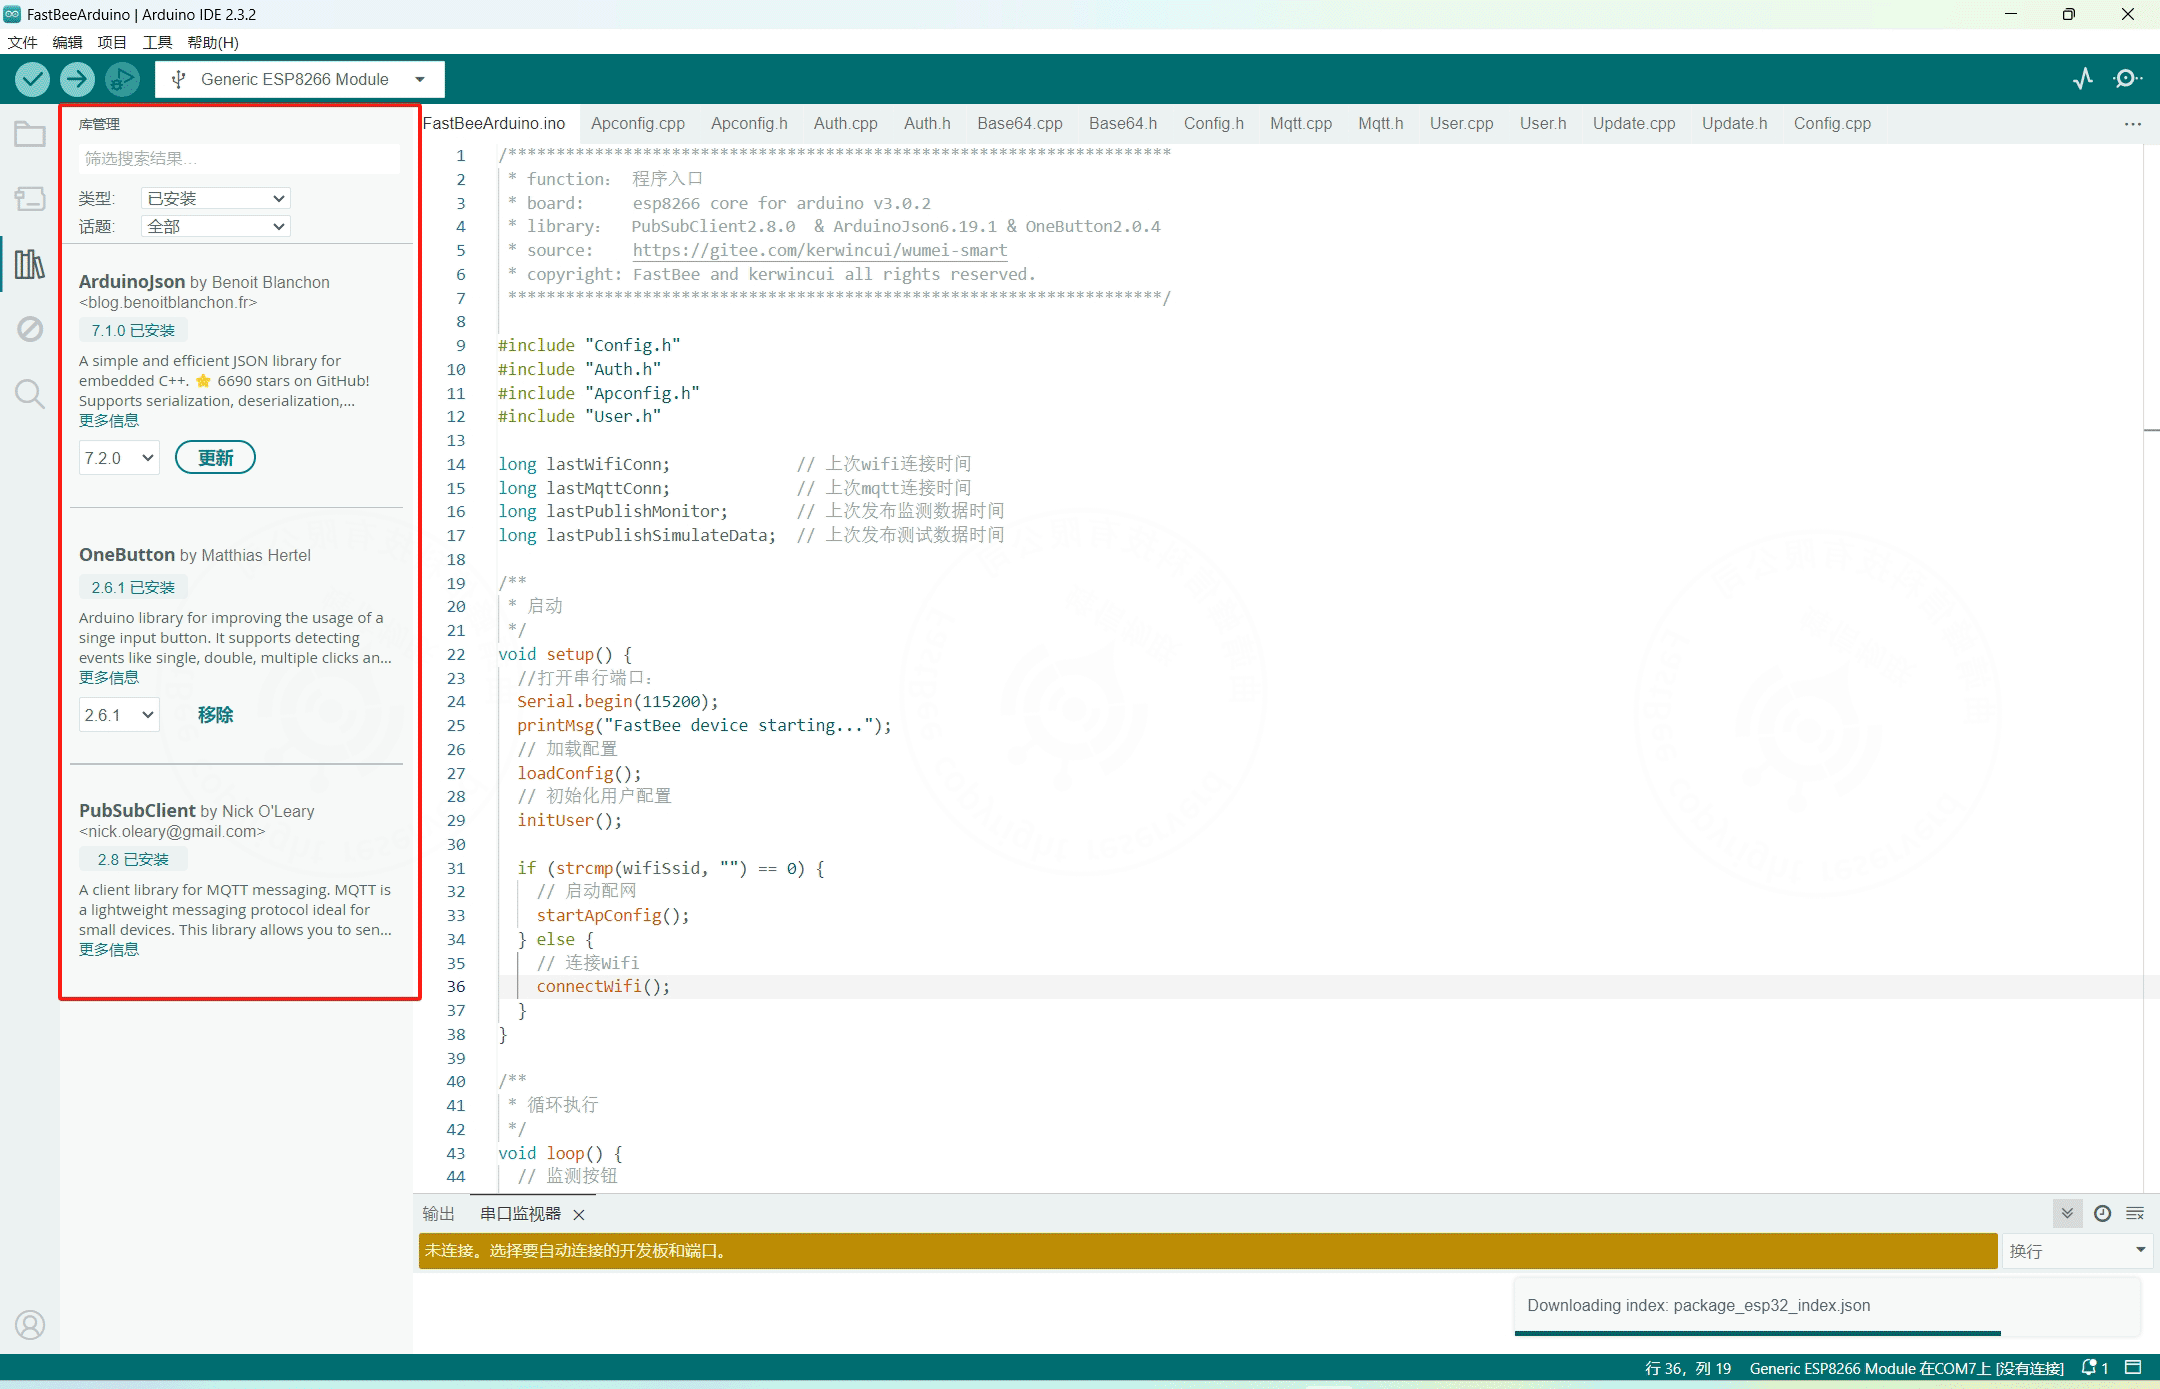Switch to the Base64.h tab
Image resolution: width=2160 pixels, height=1389 pixels.
1123,124
